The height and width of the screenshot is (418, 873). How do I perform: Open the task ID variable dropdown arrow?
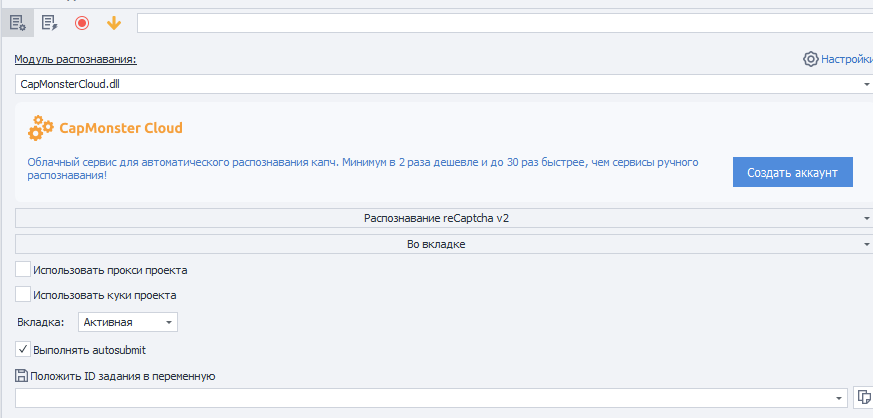click(839, 399)
